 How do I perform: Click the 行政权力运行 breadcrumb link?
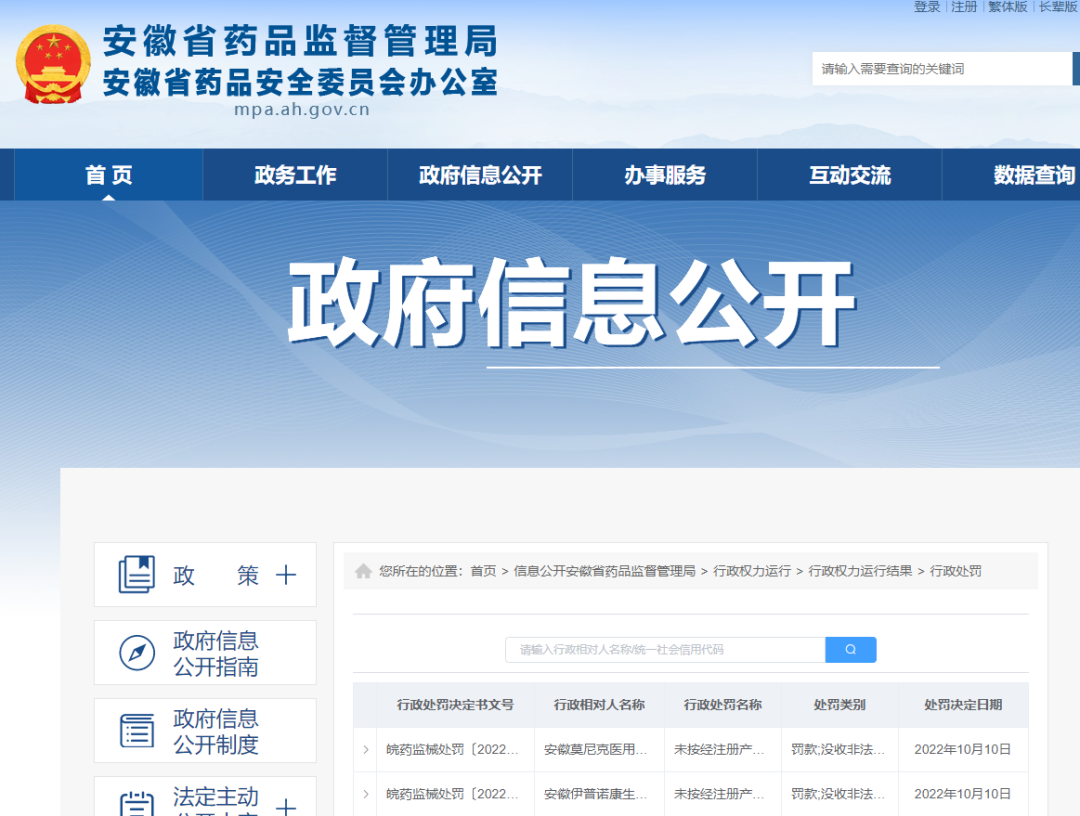tap(751, 571)
